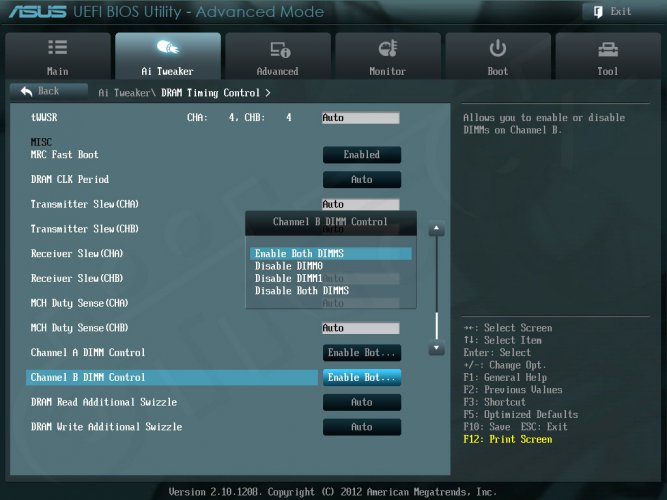
Task: Open the Ai Tweaker tab
Action: pos(168,56)
